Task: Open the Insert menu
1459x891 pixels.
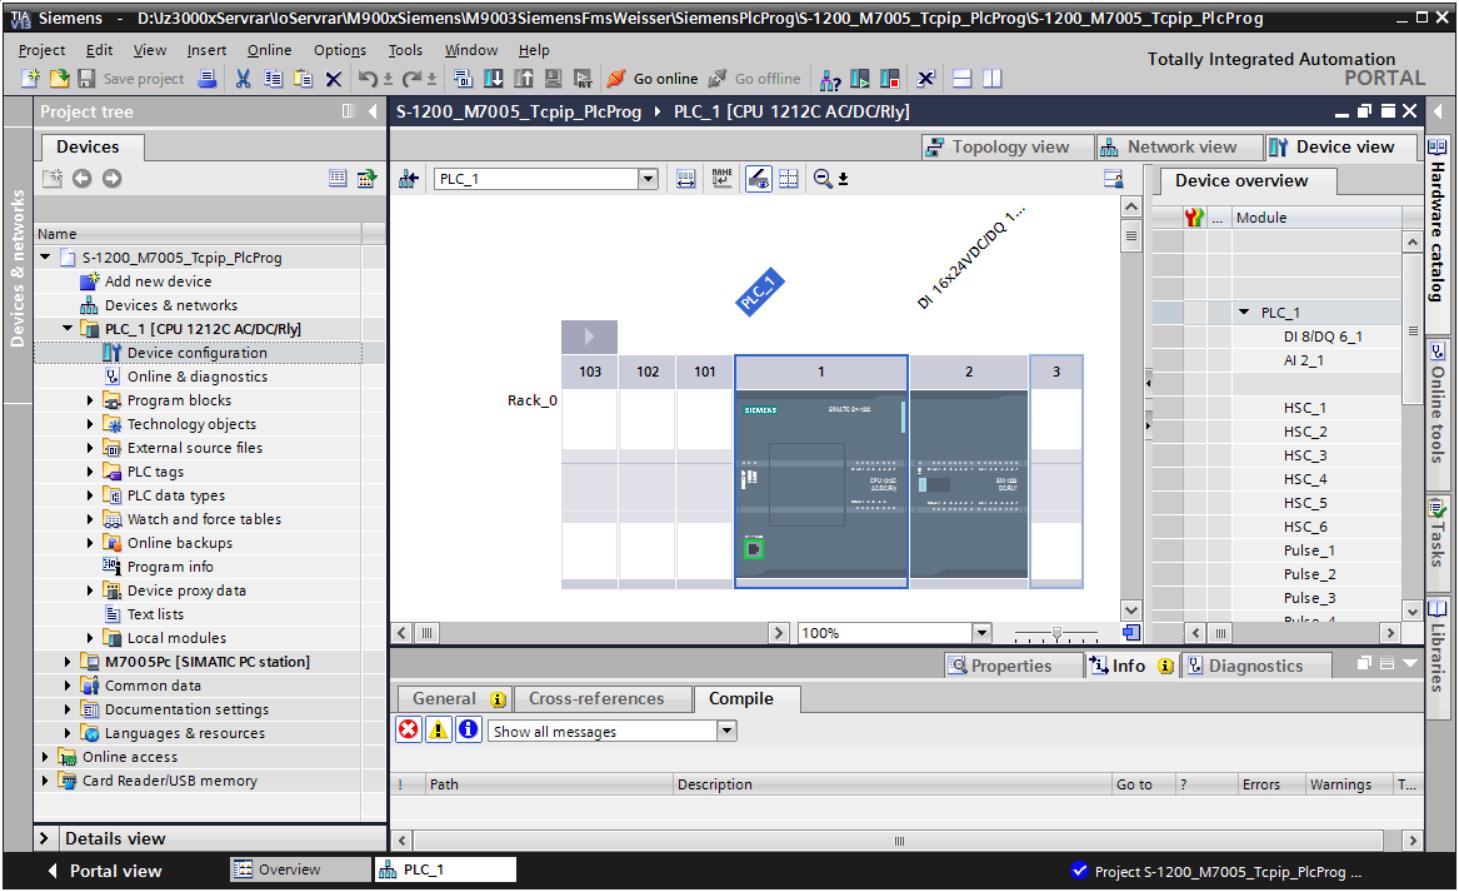Action: (207, 50)
